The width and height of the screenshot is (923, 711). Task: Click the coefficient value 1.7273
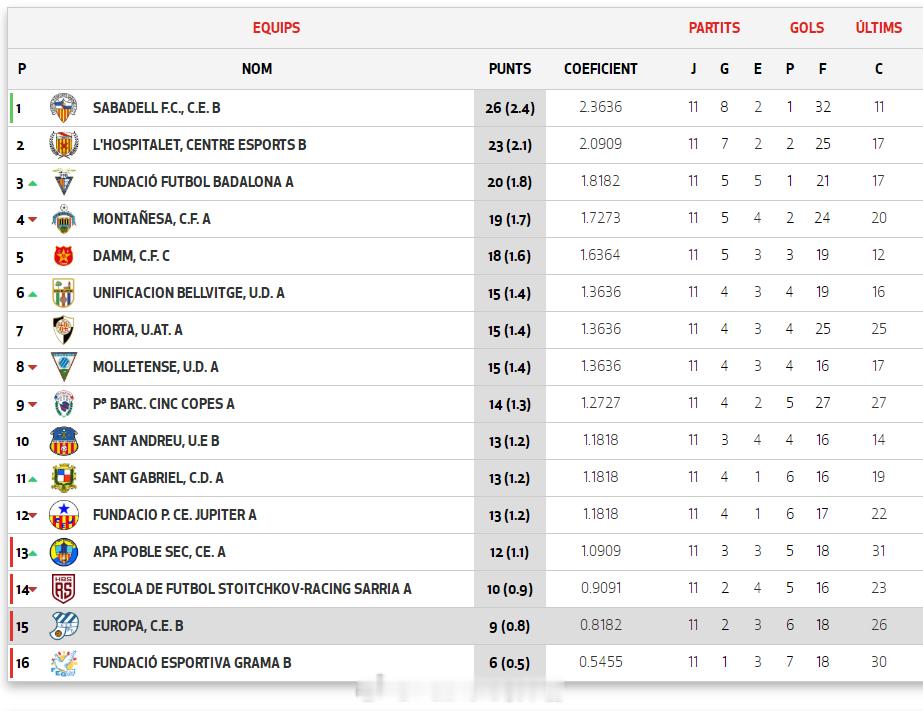click(x=600, y=218)
